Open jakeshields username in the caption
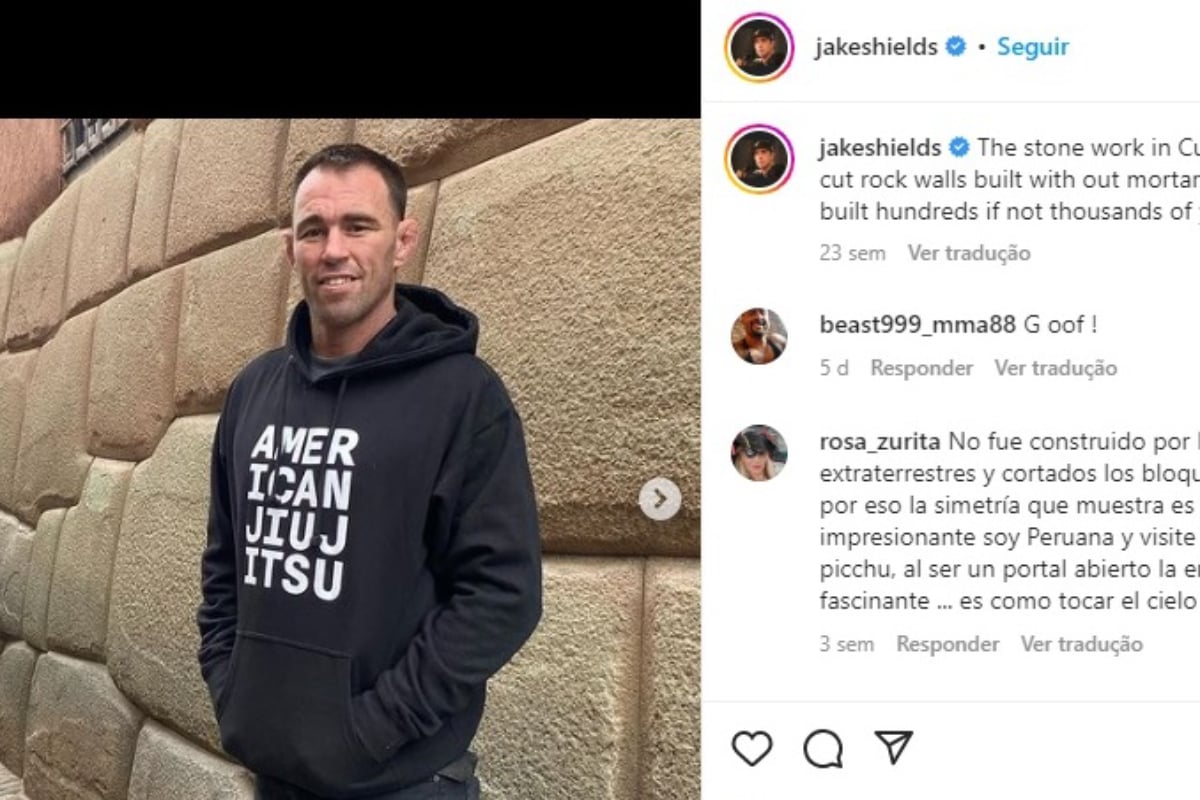 [880, 148]
